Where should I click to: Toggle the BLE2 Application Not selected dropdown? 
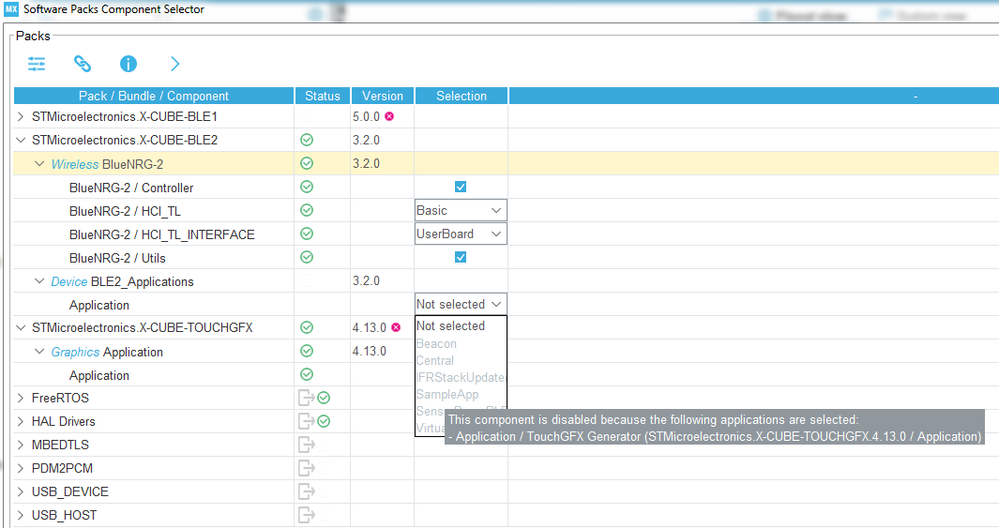(x=461, y=304)
